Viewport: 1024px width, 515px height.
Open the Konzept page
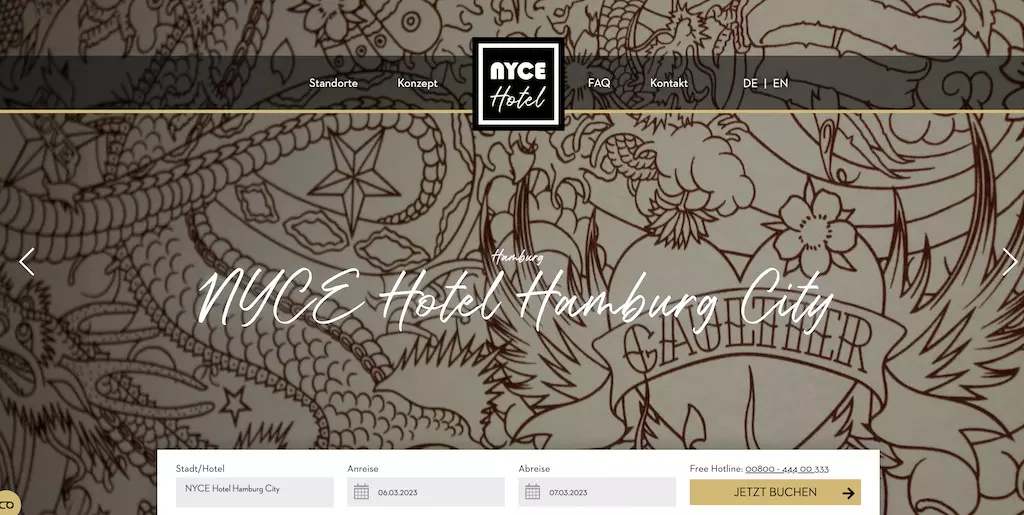[x=417, y=83]
